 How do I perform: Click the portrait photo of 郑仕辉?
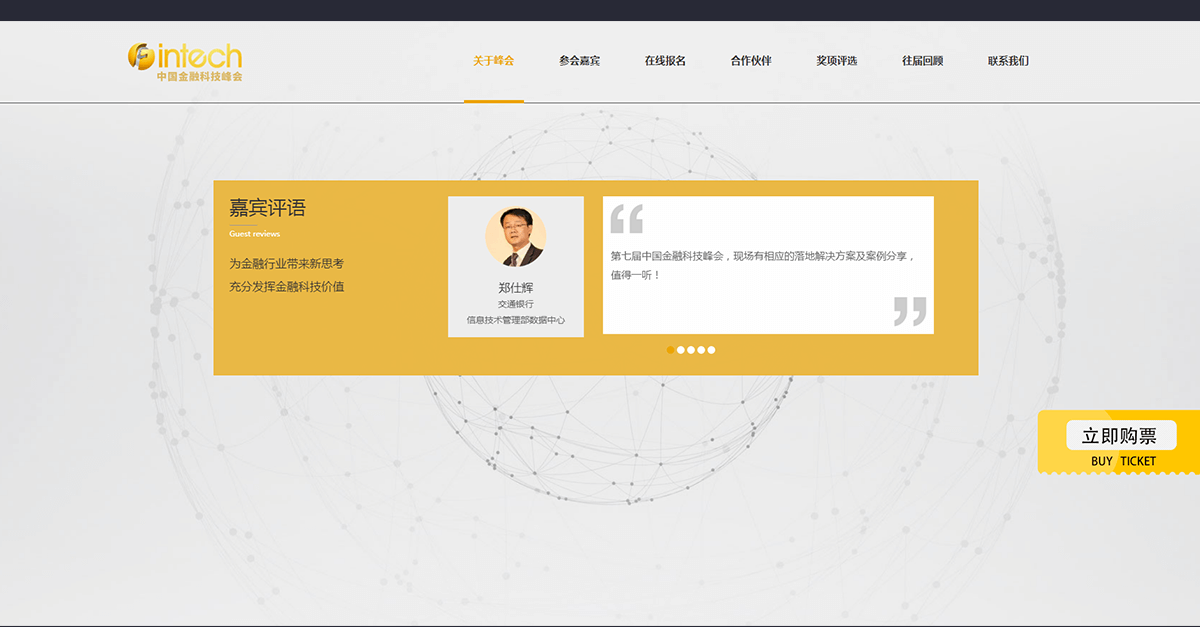point(516,237)
